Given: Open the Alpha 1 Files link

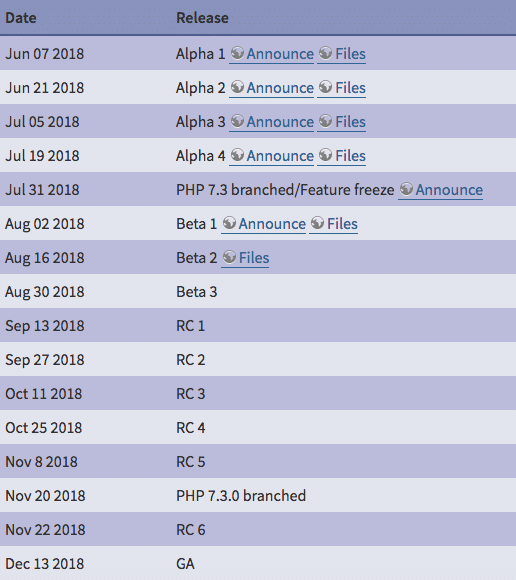Looking at the screenshot, I should point(341,54).
